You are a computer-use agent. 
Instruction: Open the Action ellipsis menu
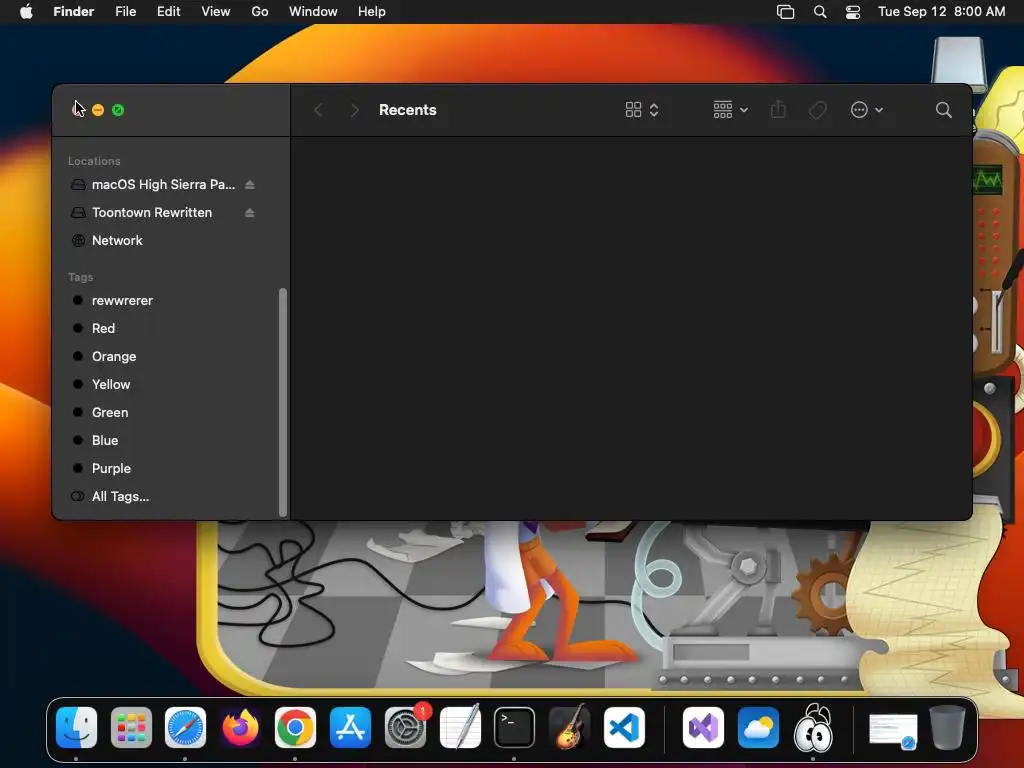pyautogui.click(x=867, y=110)
